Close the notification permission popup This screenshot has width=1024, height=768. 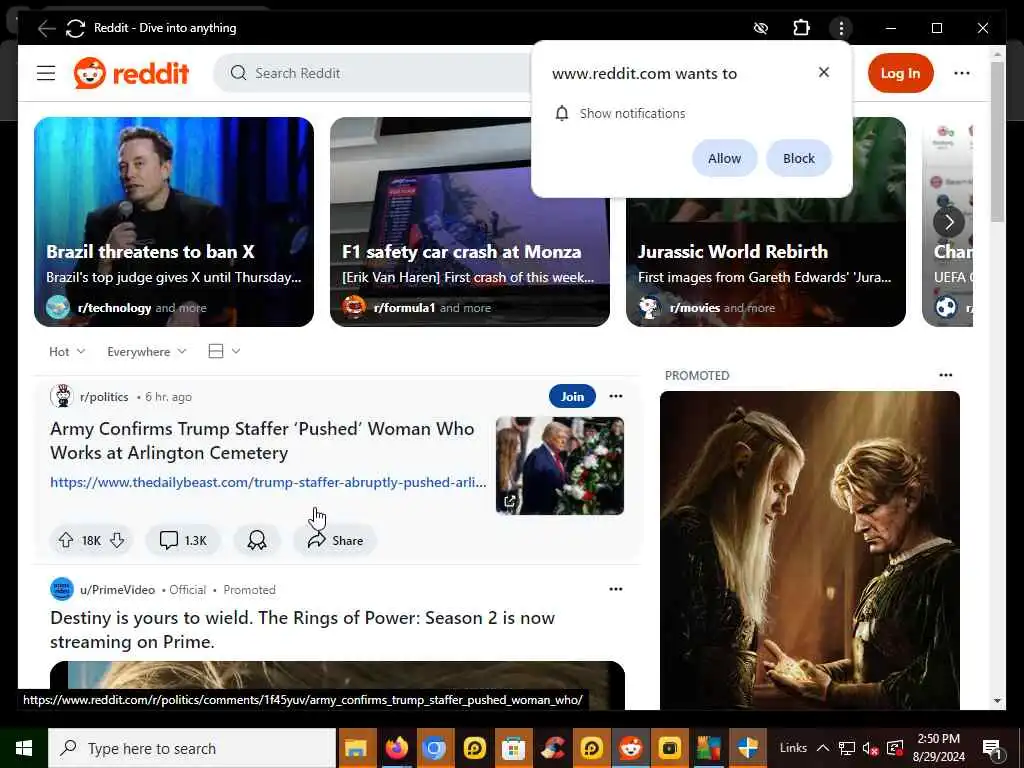pos(824,72)
